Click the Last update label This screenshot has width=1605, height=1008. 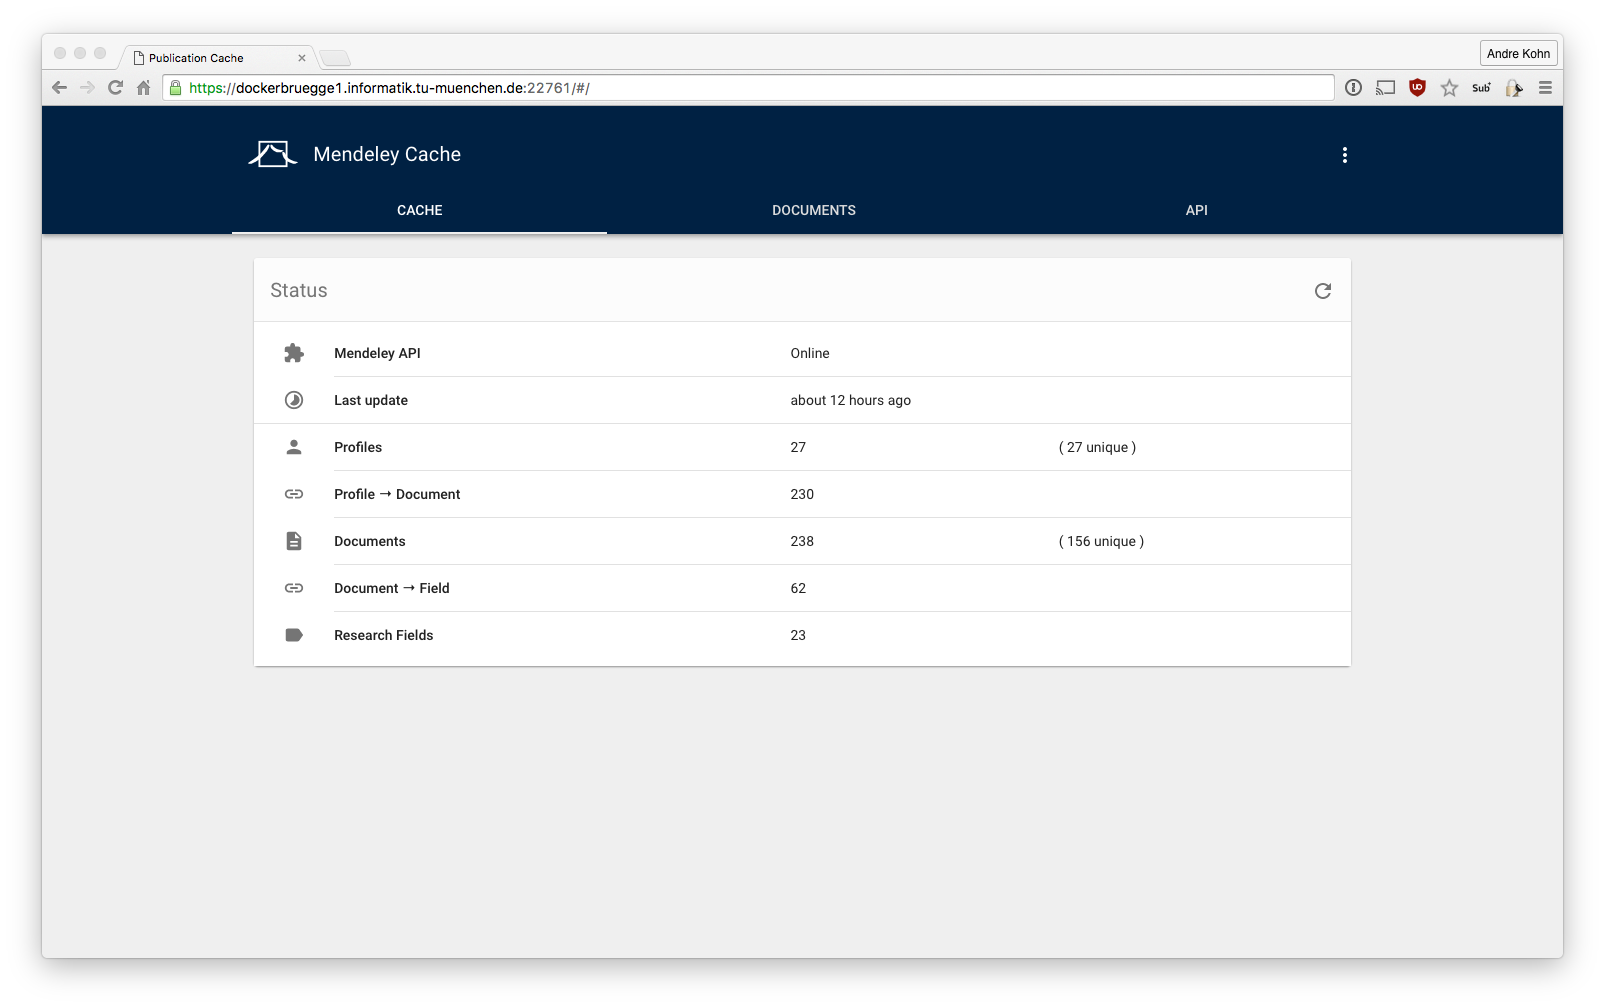[x=371, y=400]
